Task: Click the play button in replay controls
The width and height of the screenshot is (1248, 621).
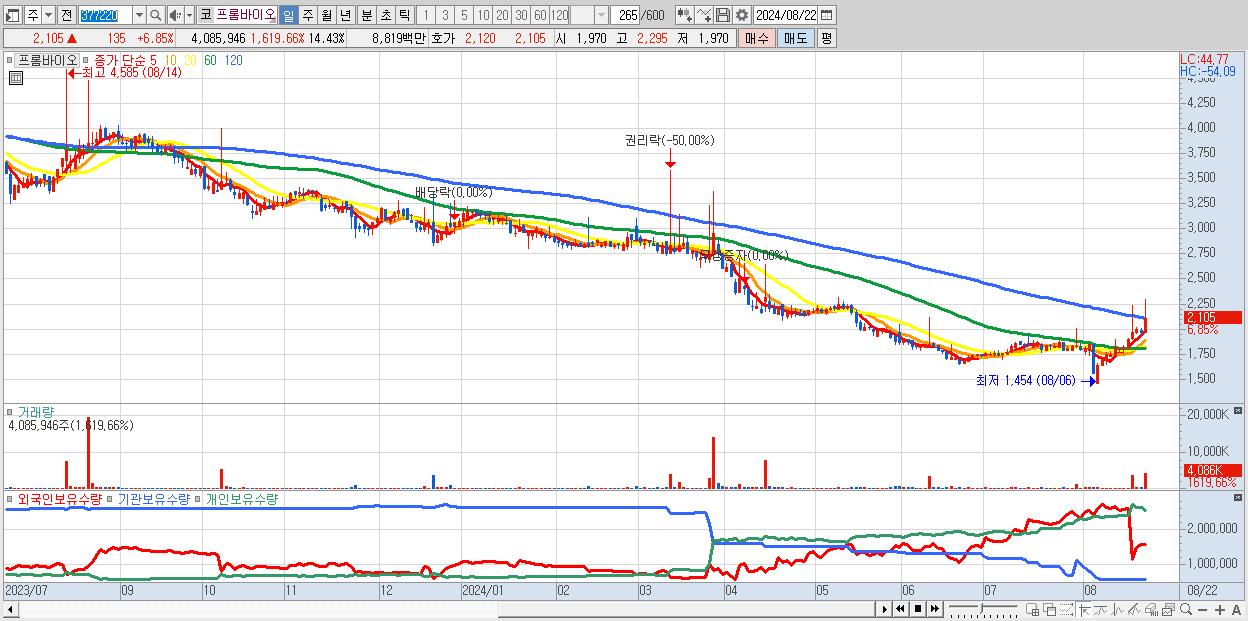Action: coord(884,609)
